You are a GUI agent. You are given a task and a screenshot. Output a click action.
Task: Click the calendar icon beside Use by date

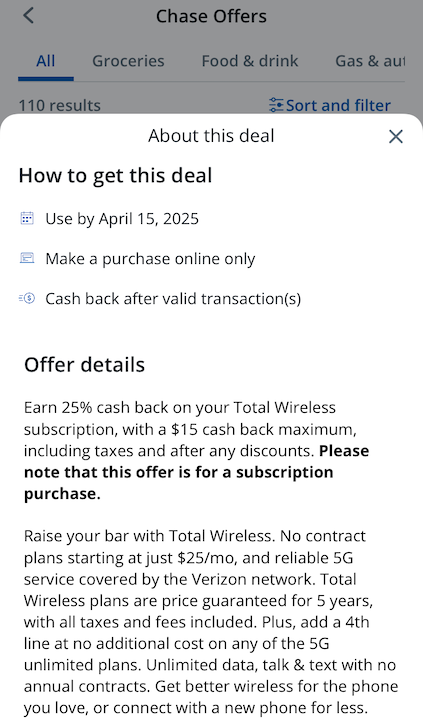pyautogui.click(x=27, y=218)
